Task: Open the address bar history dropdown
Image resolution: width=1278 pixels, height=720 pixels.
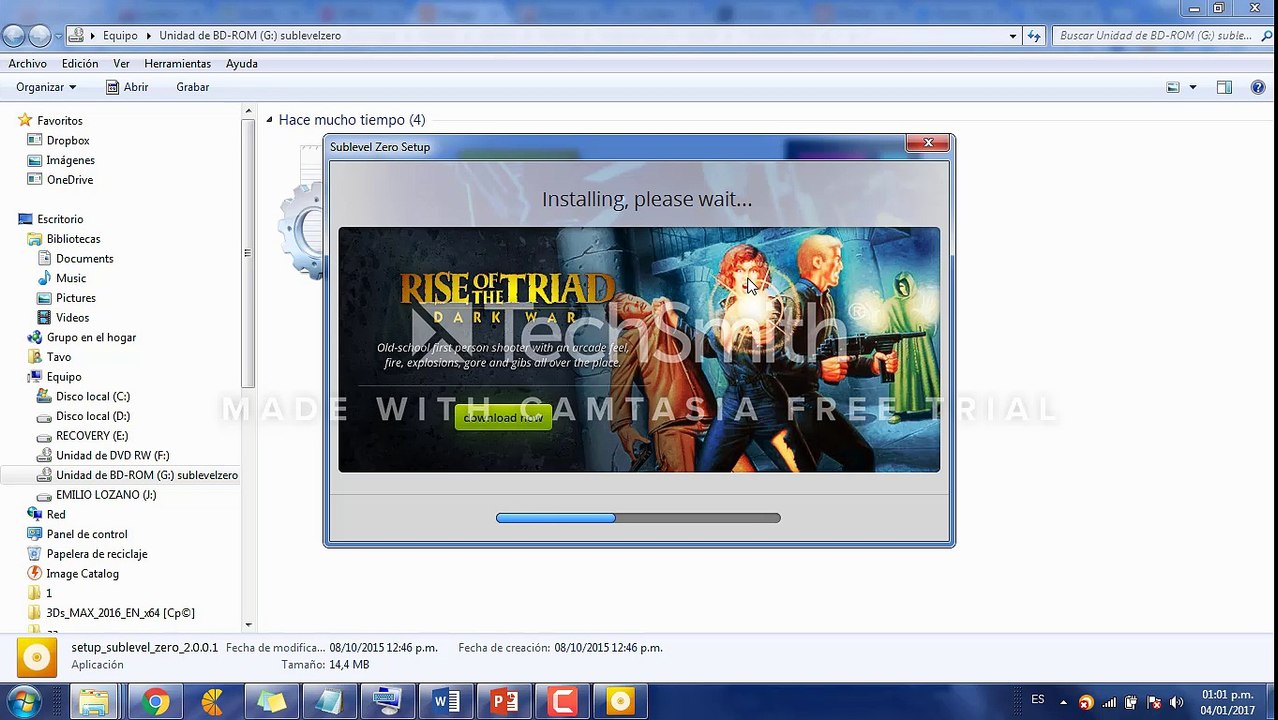Action: point(1013,36)
